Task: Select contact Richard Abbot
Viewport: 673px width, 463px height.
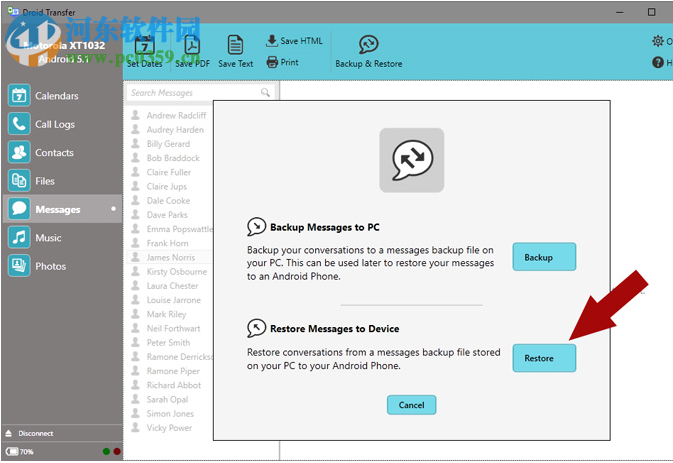Action: click(x=174, y=385)
